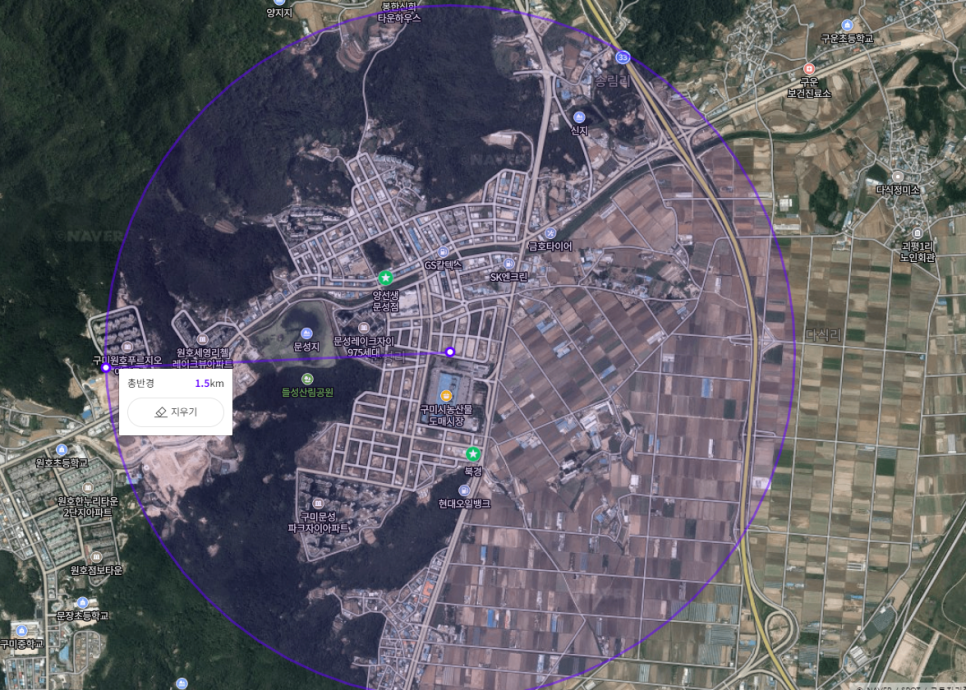Select the 구우 보건진료소 clinic icon
Viewport: 966px width, 690px height.
coord(809,68)
